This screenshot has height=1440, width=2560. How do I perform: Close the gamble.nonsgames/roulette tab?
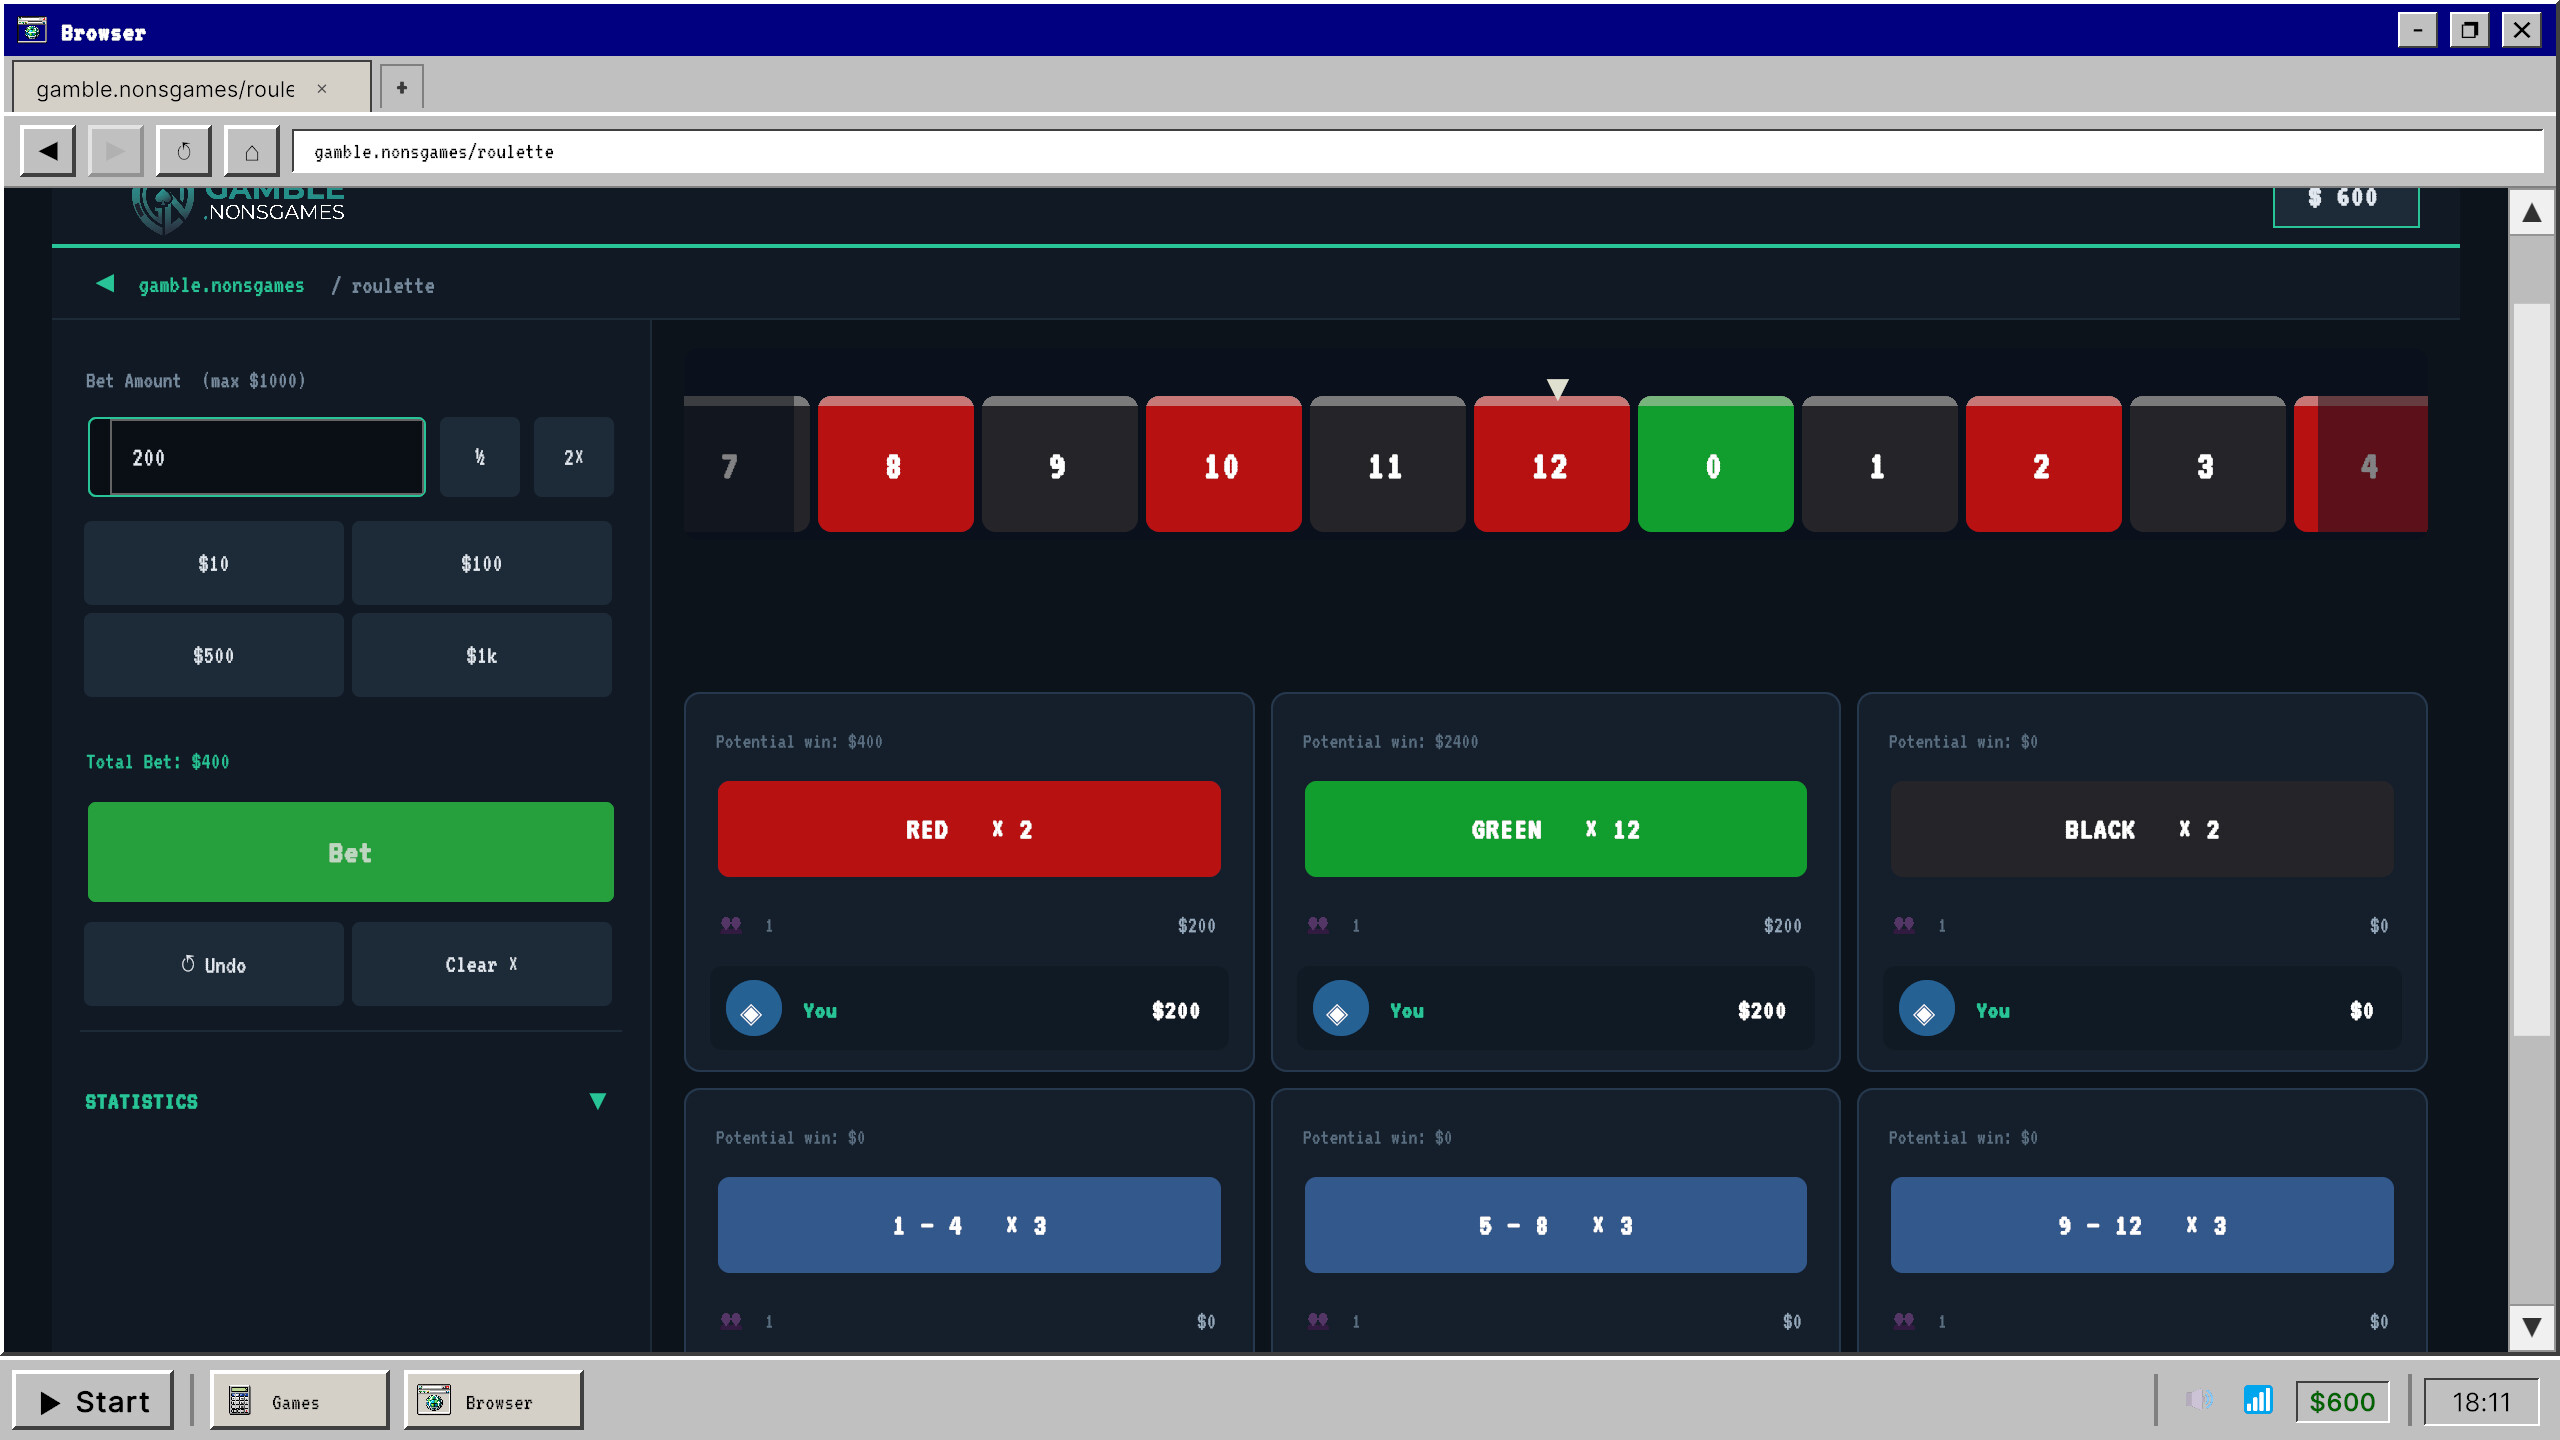[x=322, y=89]
